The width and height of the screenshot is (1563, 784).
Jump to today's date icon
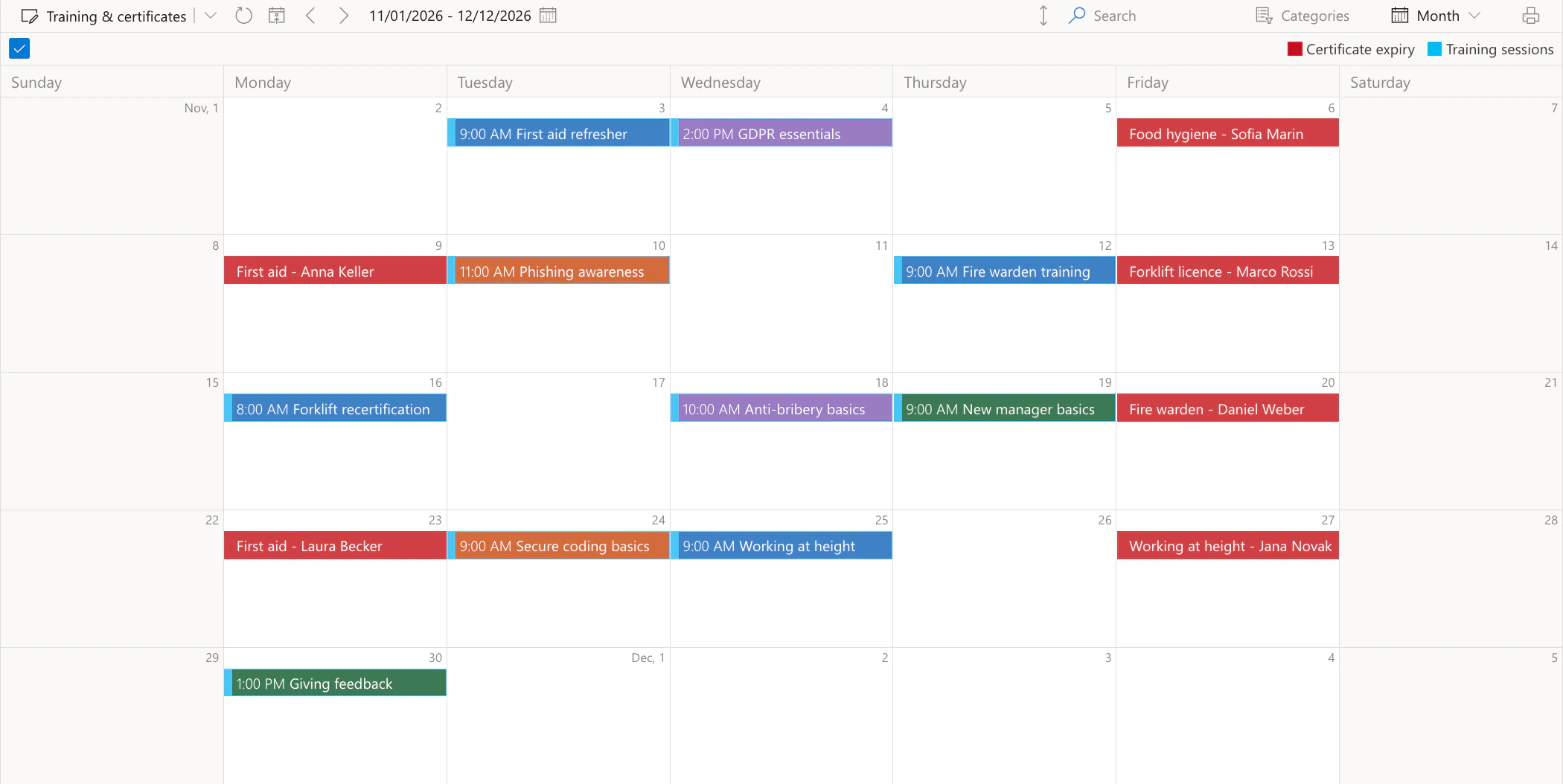point(277,16)
